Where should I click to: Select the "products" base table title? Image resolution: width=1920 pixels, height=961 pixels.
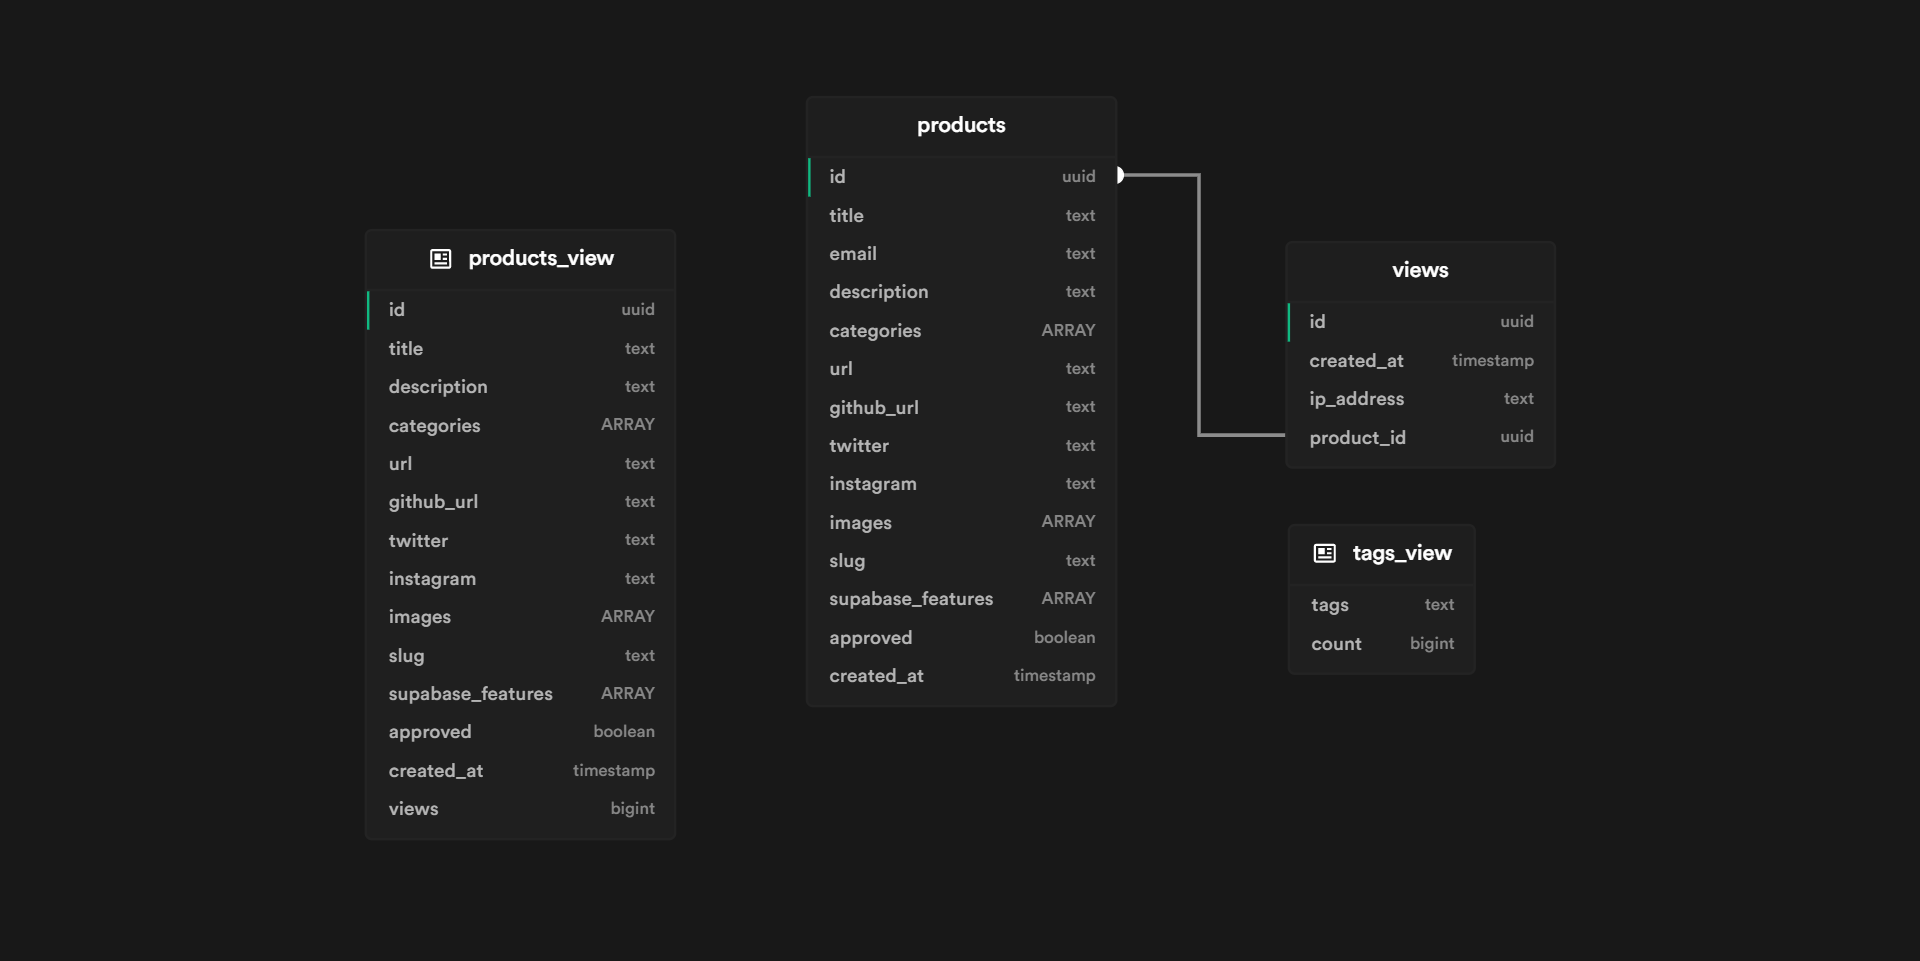961,125
